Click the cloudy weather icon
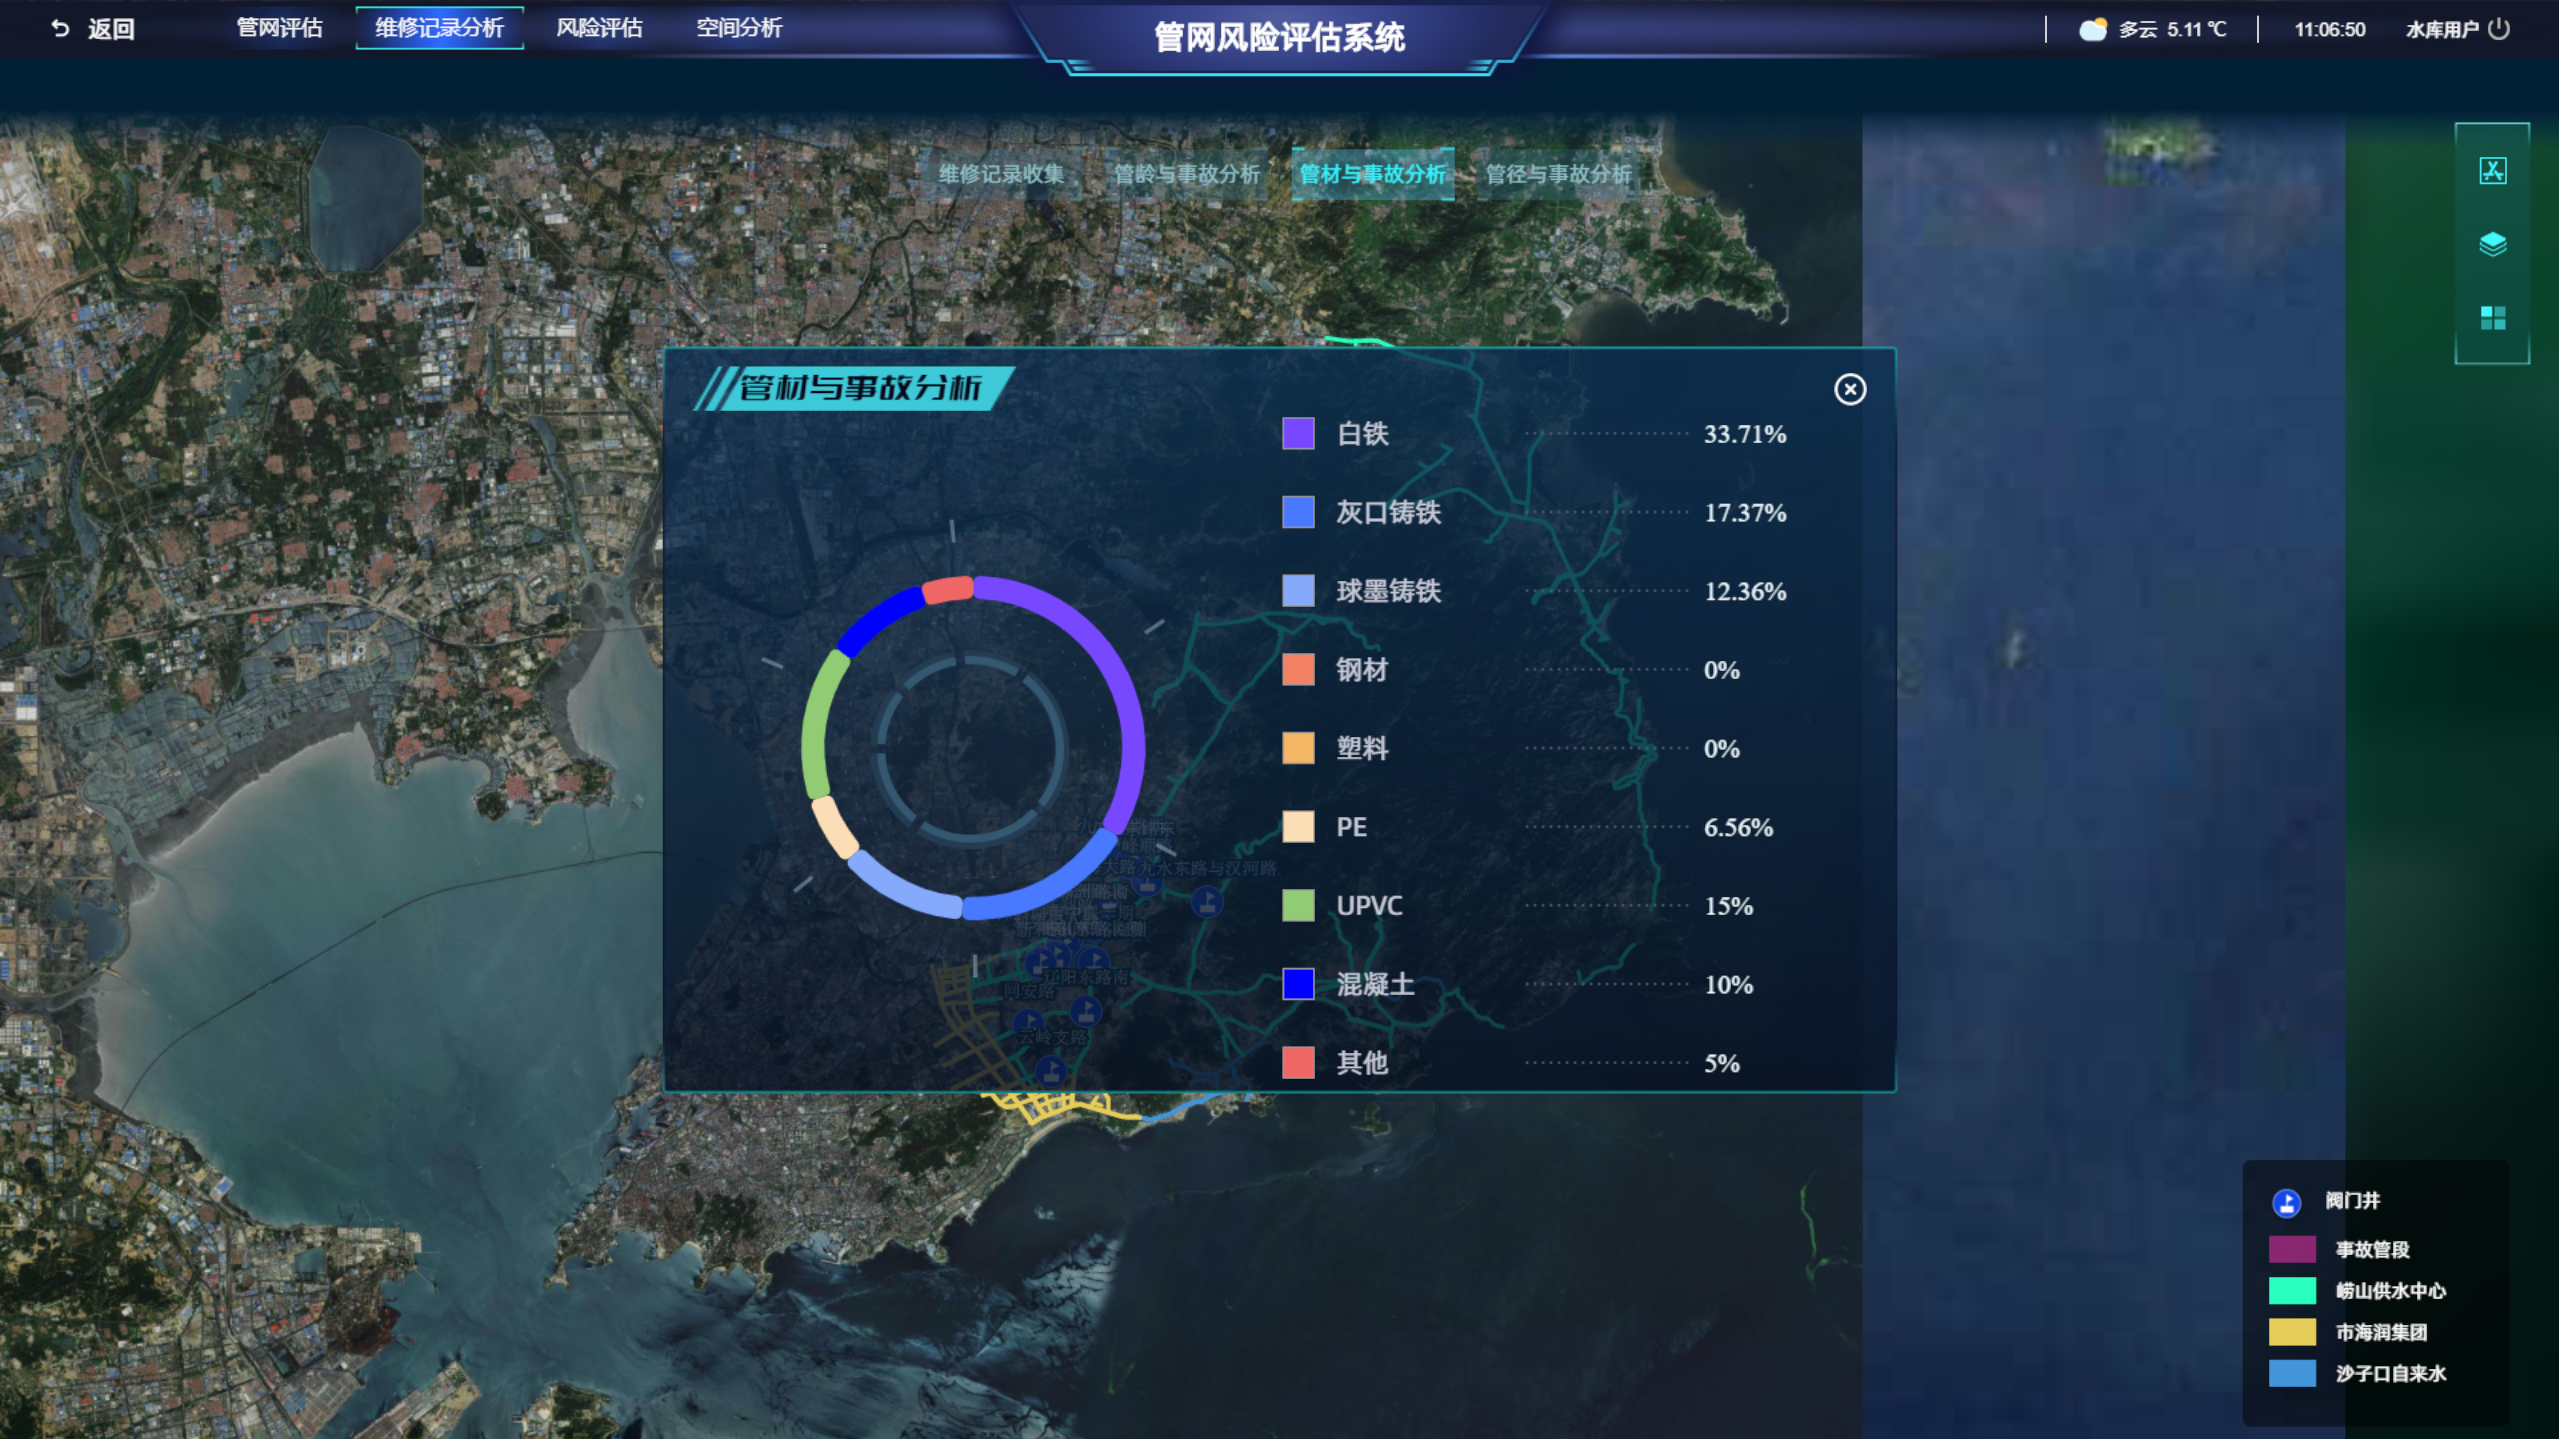This screenshot has width=2559, height=1439. tap(2092, 29)
